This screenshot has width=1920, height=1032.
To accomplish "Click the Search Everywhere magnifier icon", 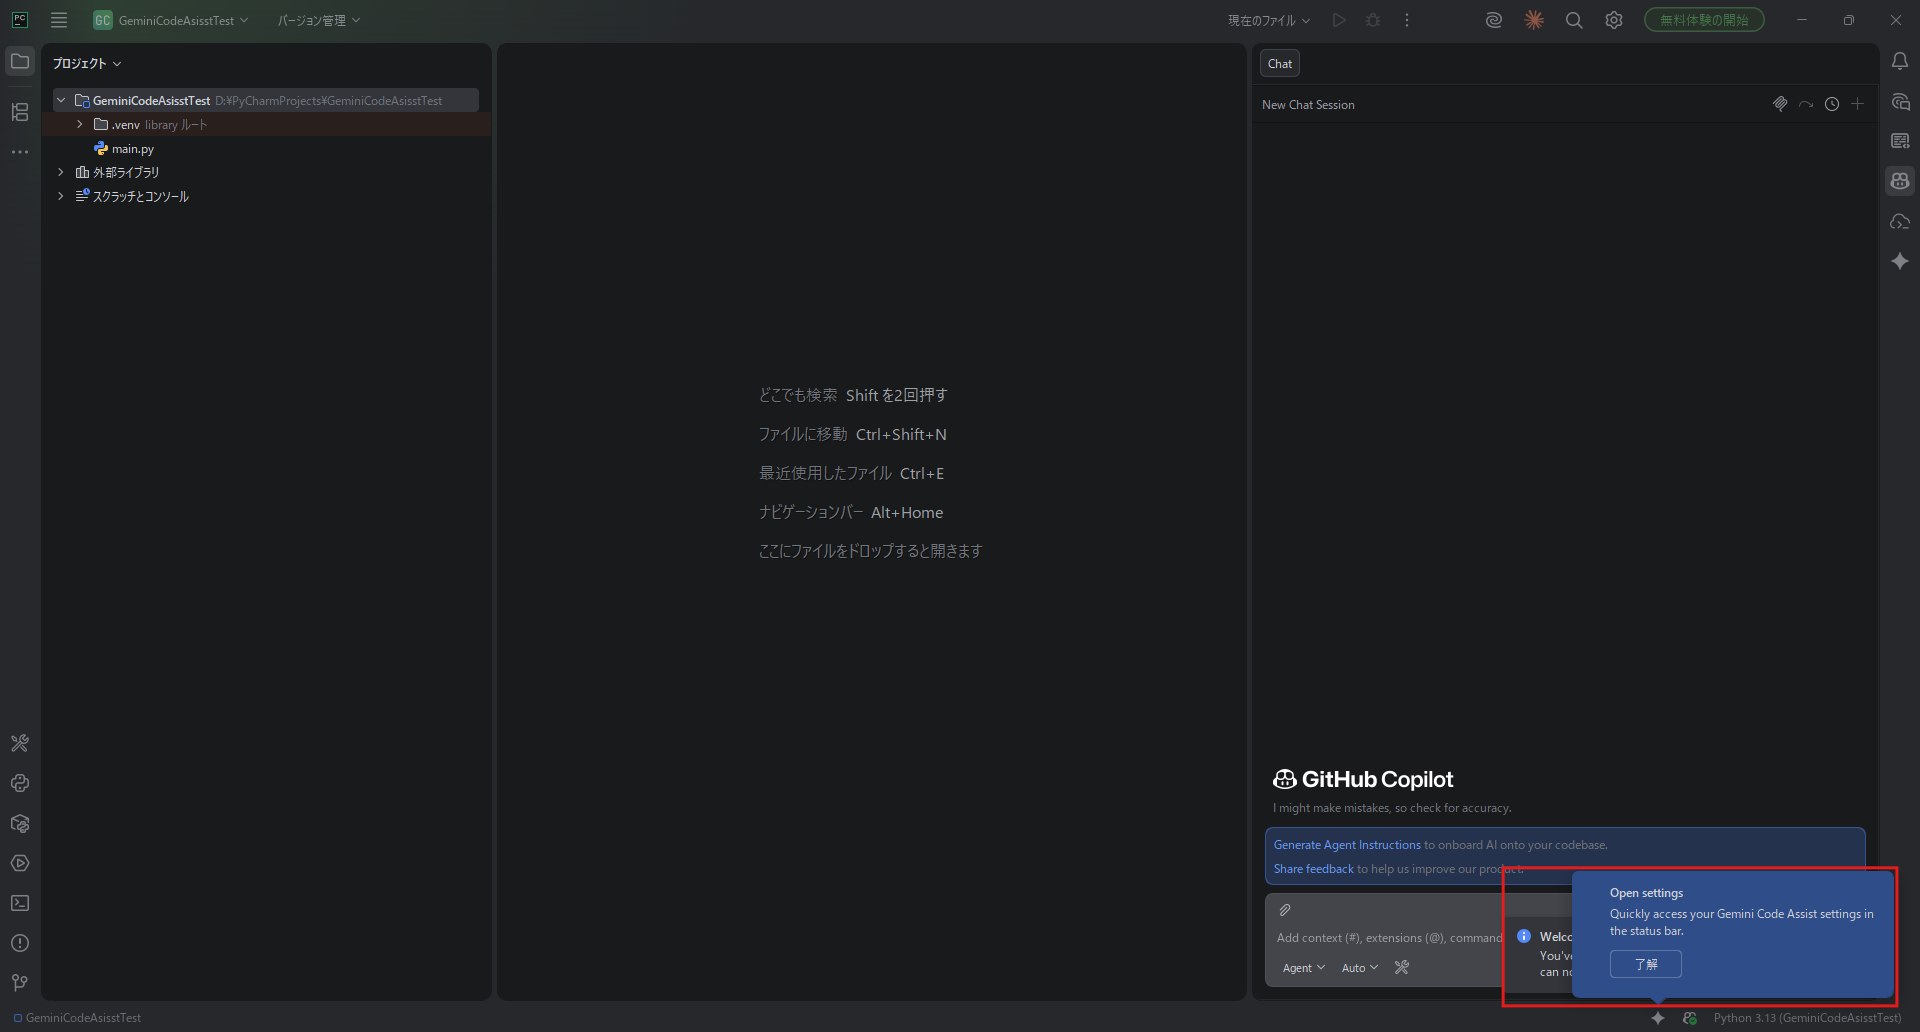I will tap(1573, 20).
